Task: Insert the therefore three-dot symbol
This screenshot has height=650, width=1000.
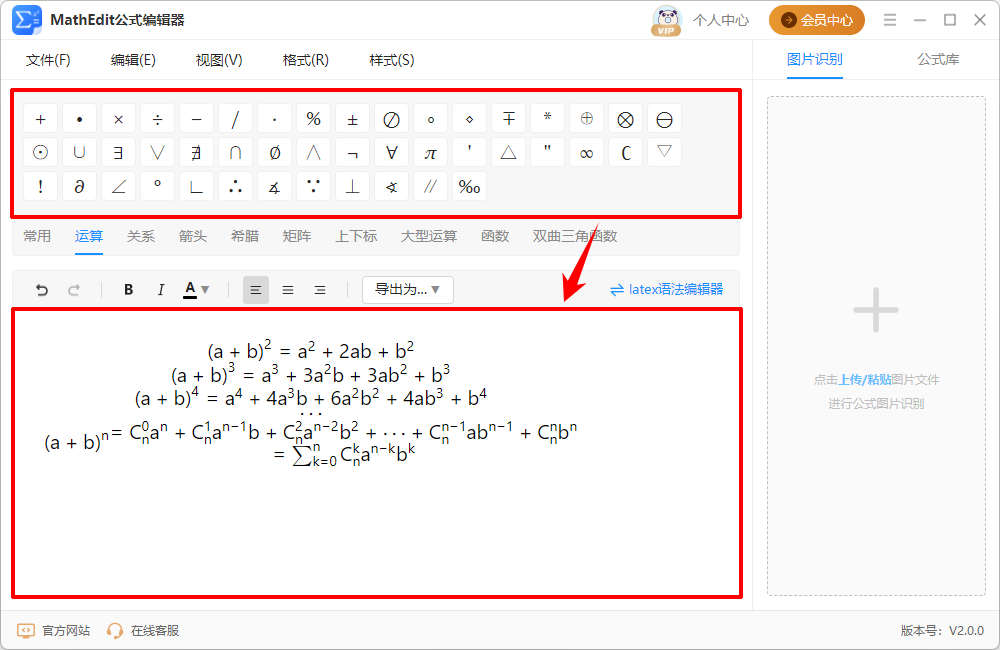Action: coord(235,187)
